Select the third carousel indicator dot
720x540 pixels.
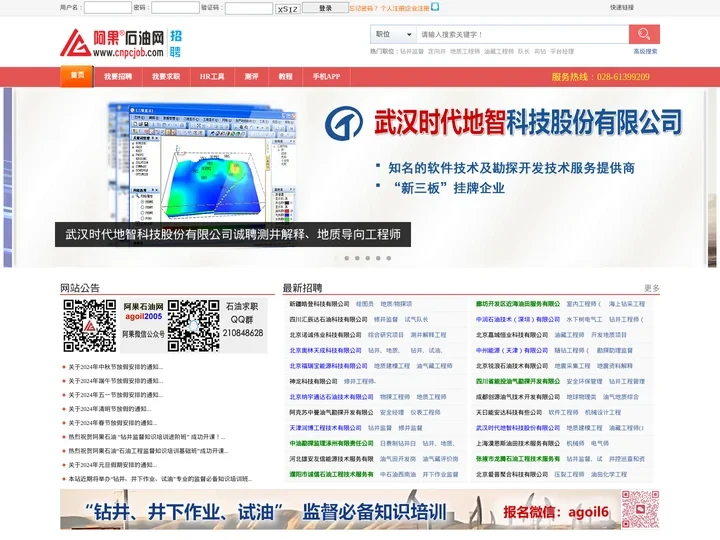click(357, 258)
